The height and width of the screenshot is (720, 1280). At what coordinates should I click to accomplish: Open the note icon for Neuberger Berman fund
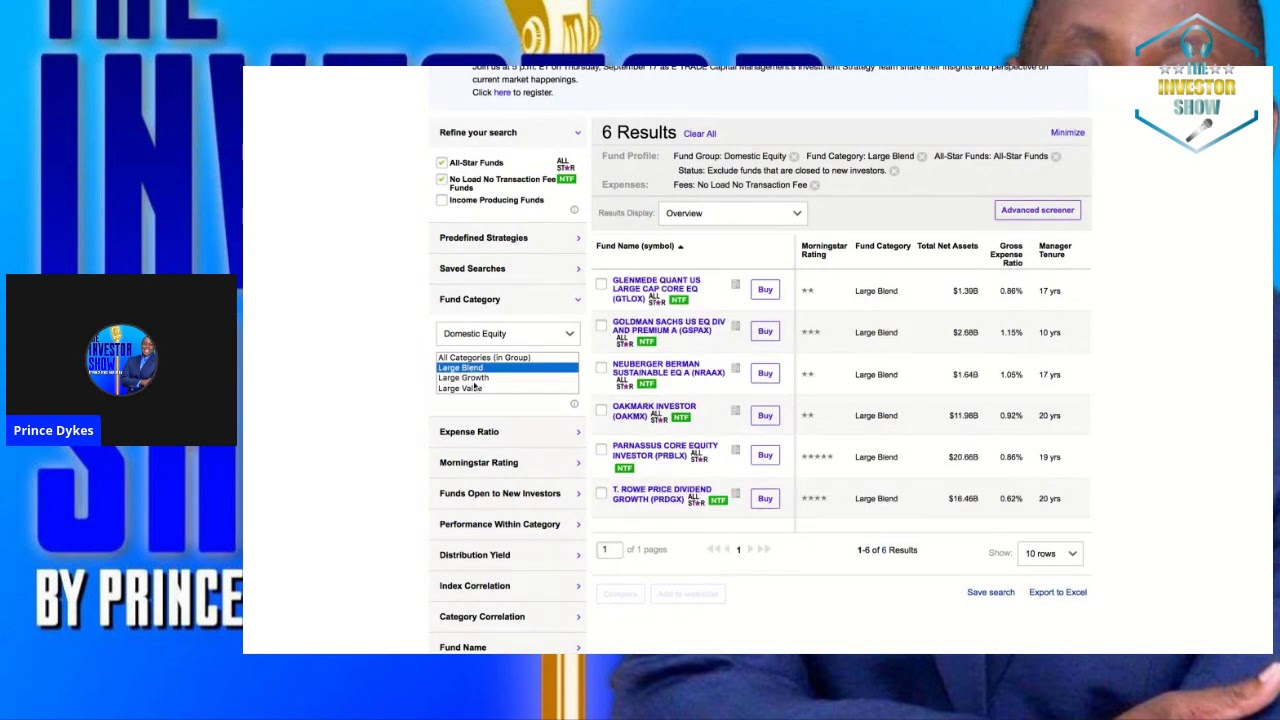(x=736, y=369)
